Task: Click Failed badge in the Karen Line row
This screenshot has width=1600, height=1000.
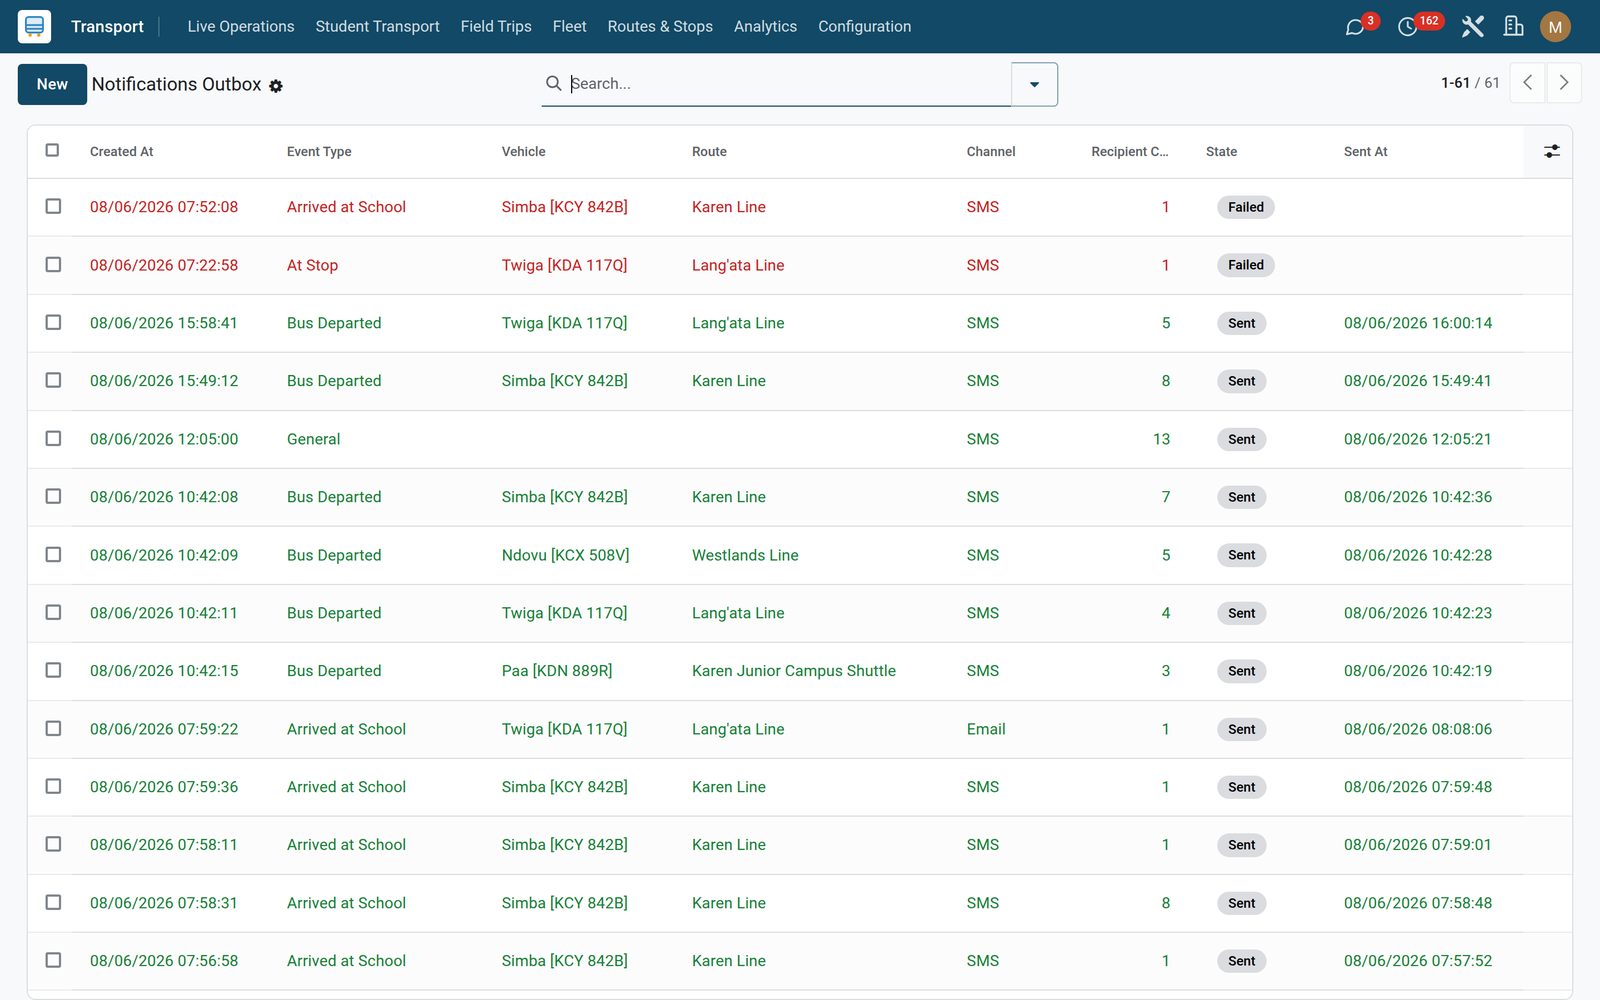Action: (1246, 207)
